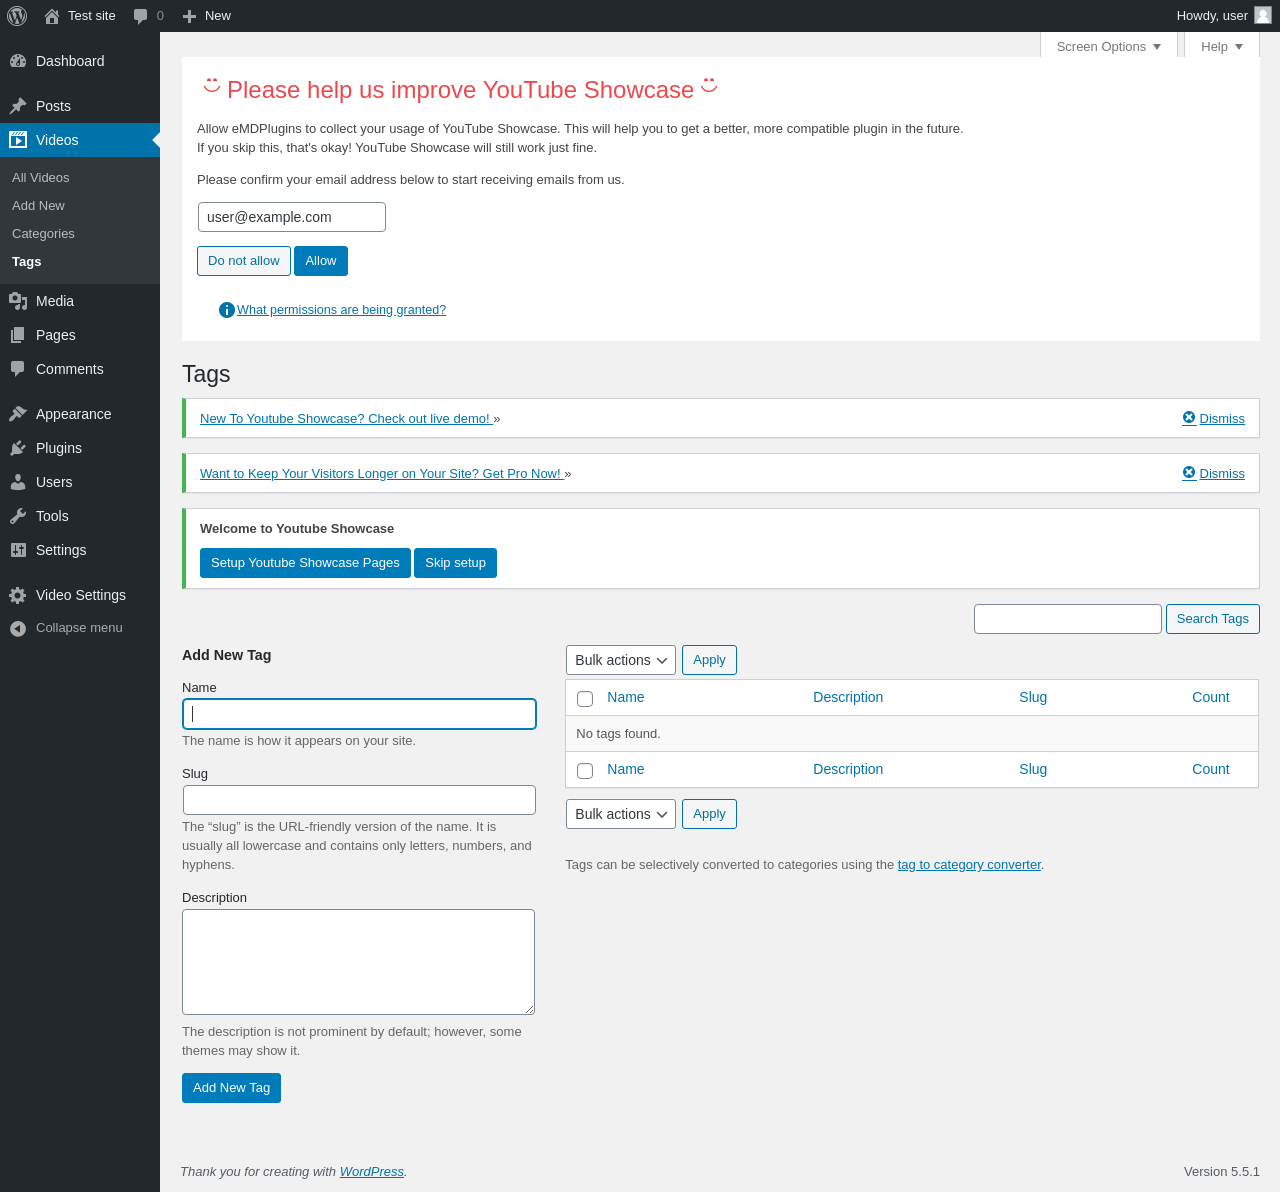Focus the Description textarea
The image size is (1280, 1192).
click(x=358, y=962)
